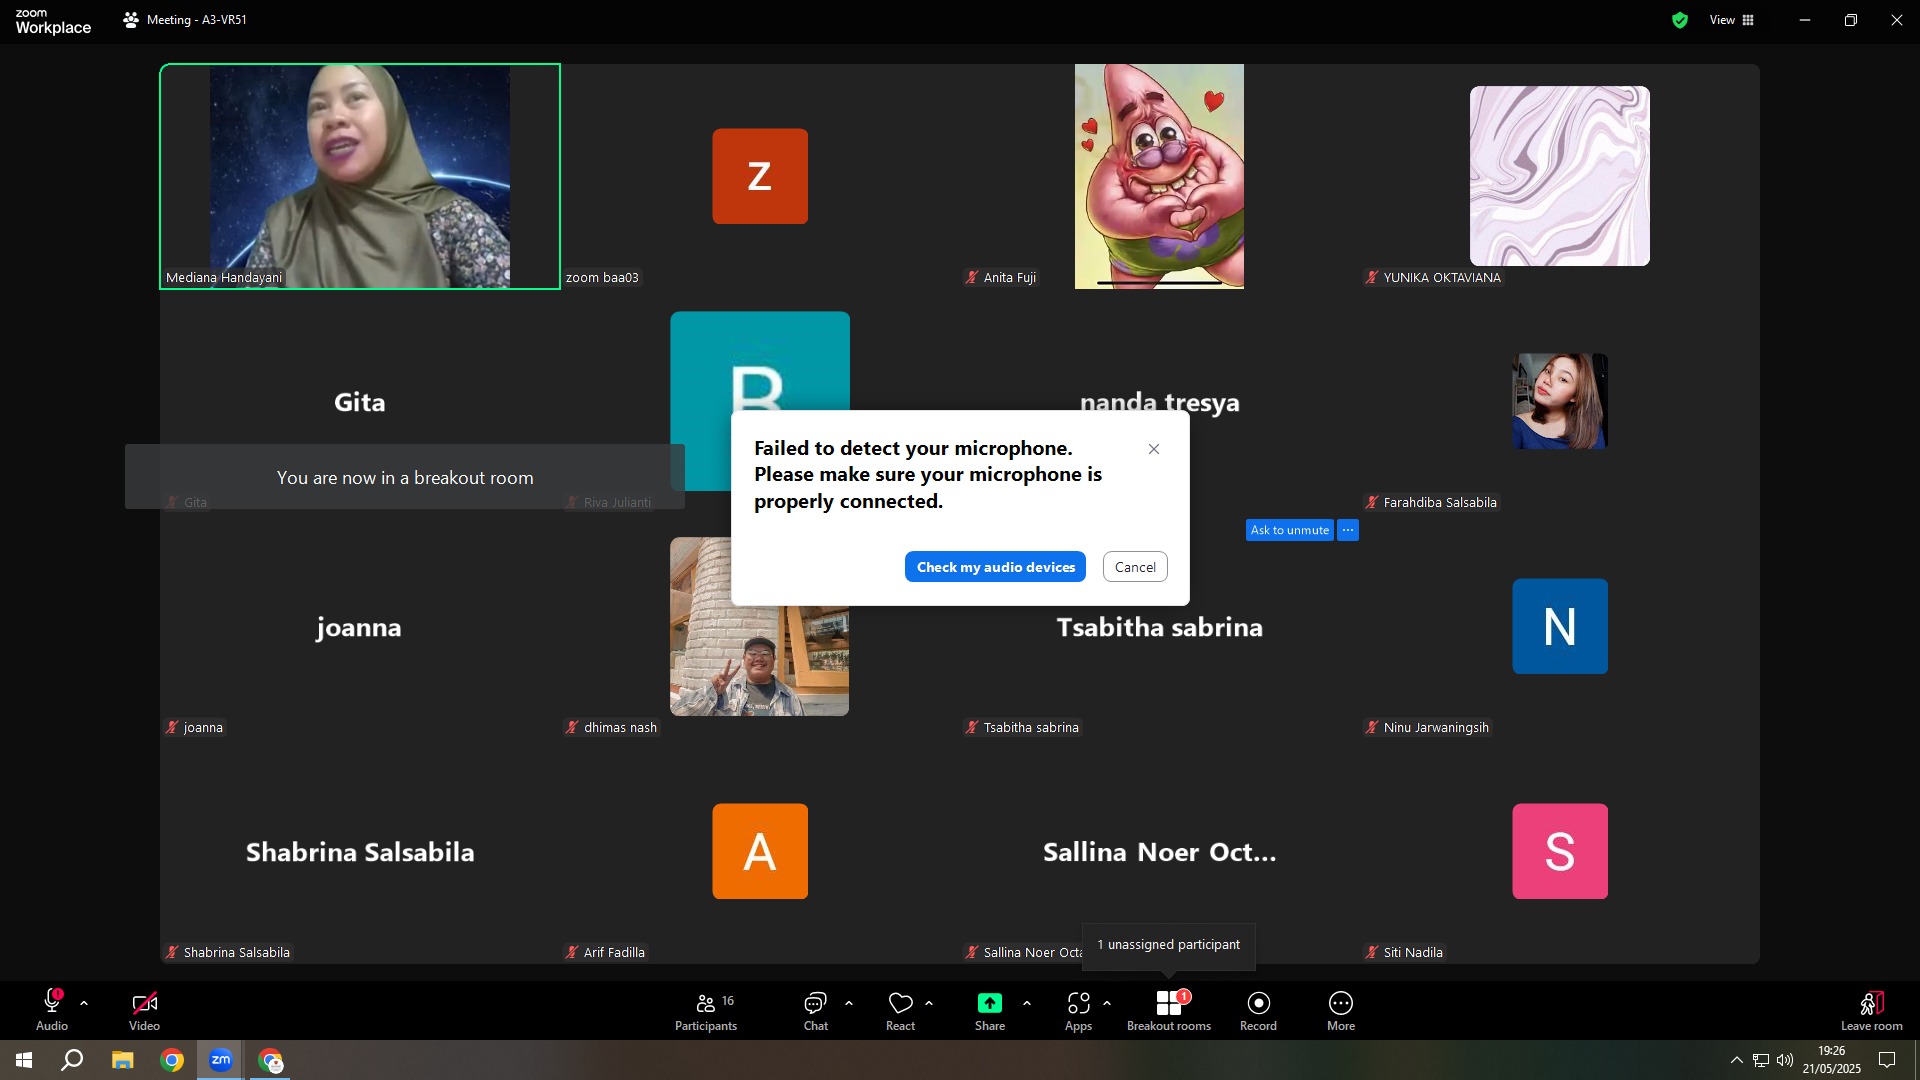This screenshot has width=1920, height=1080.
Task: Click the green encryption shield icon
Action: [x=1680, y=20]
